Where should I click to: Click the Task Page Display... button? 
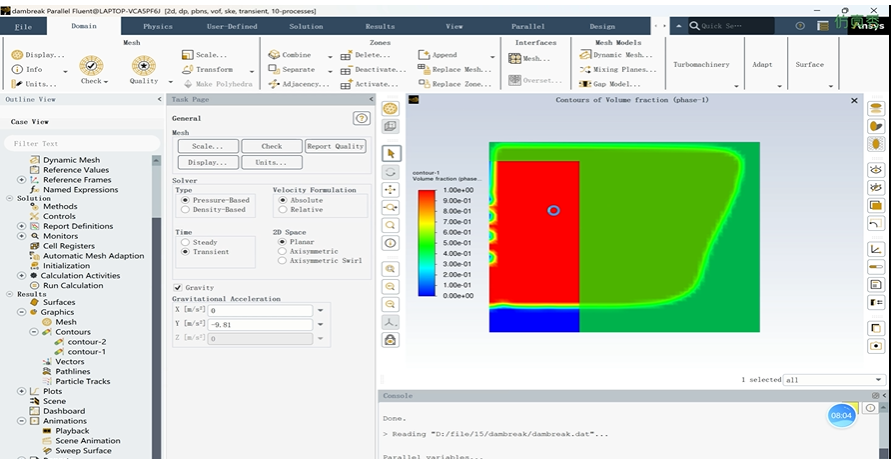tap(208, 162)
